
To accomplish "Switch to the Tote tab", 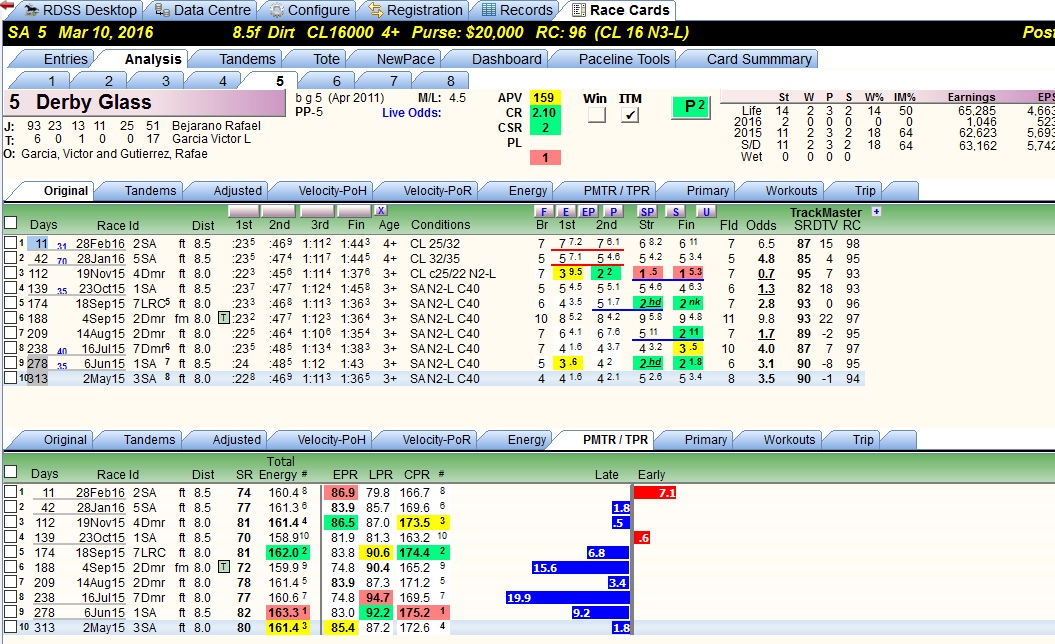I will click(326, 59).
